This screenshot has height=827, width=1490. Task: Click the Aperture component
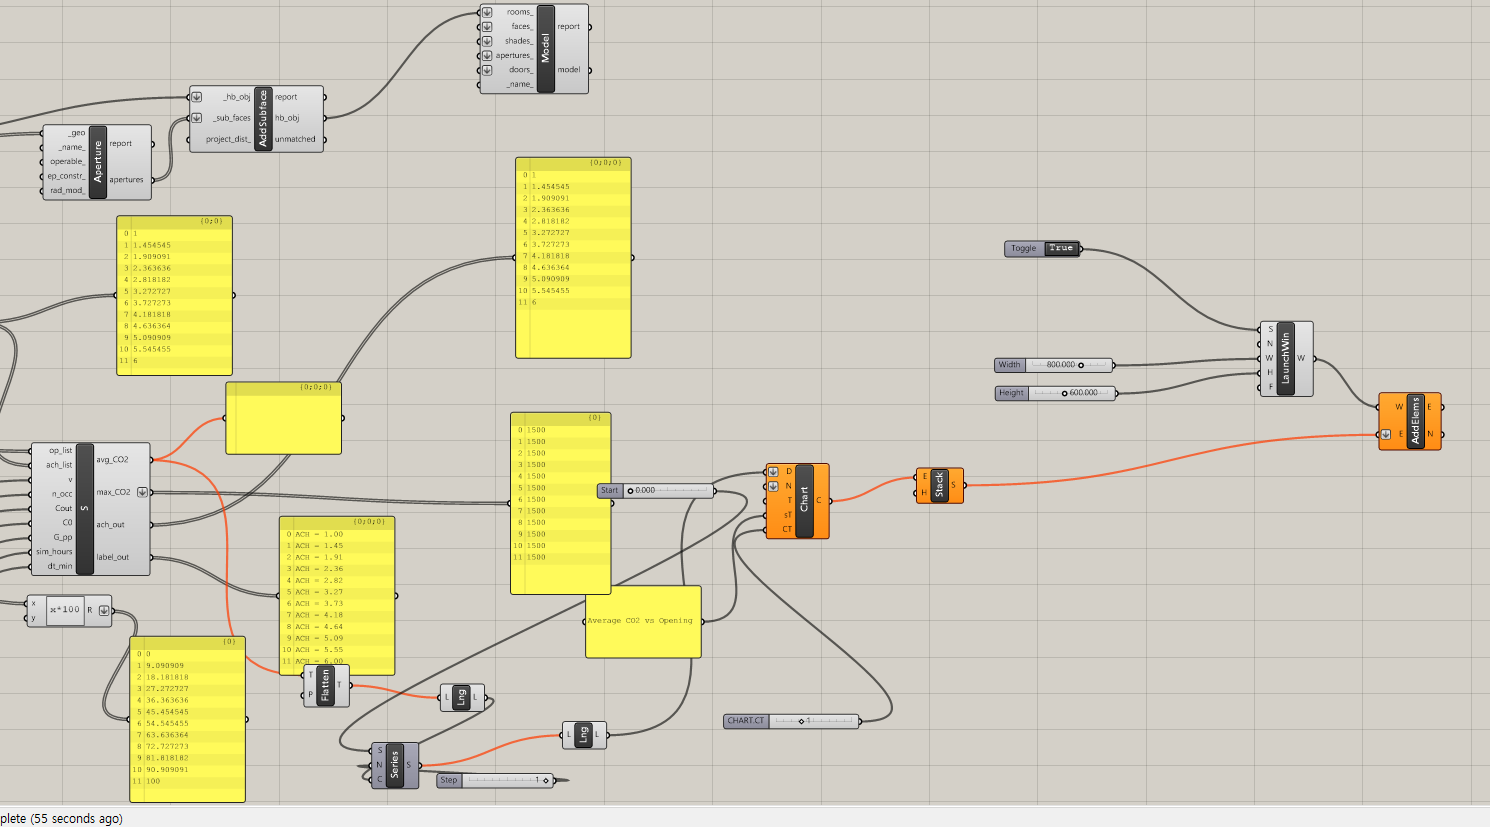(x=96, y=160)
